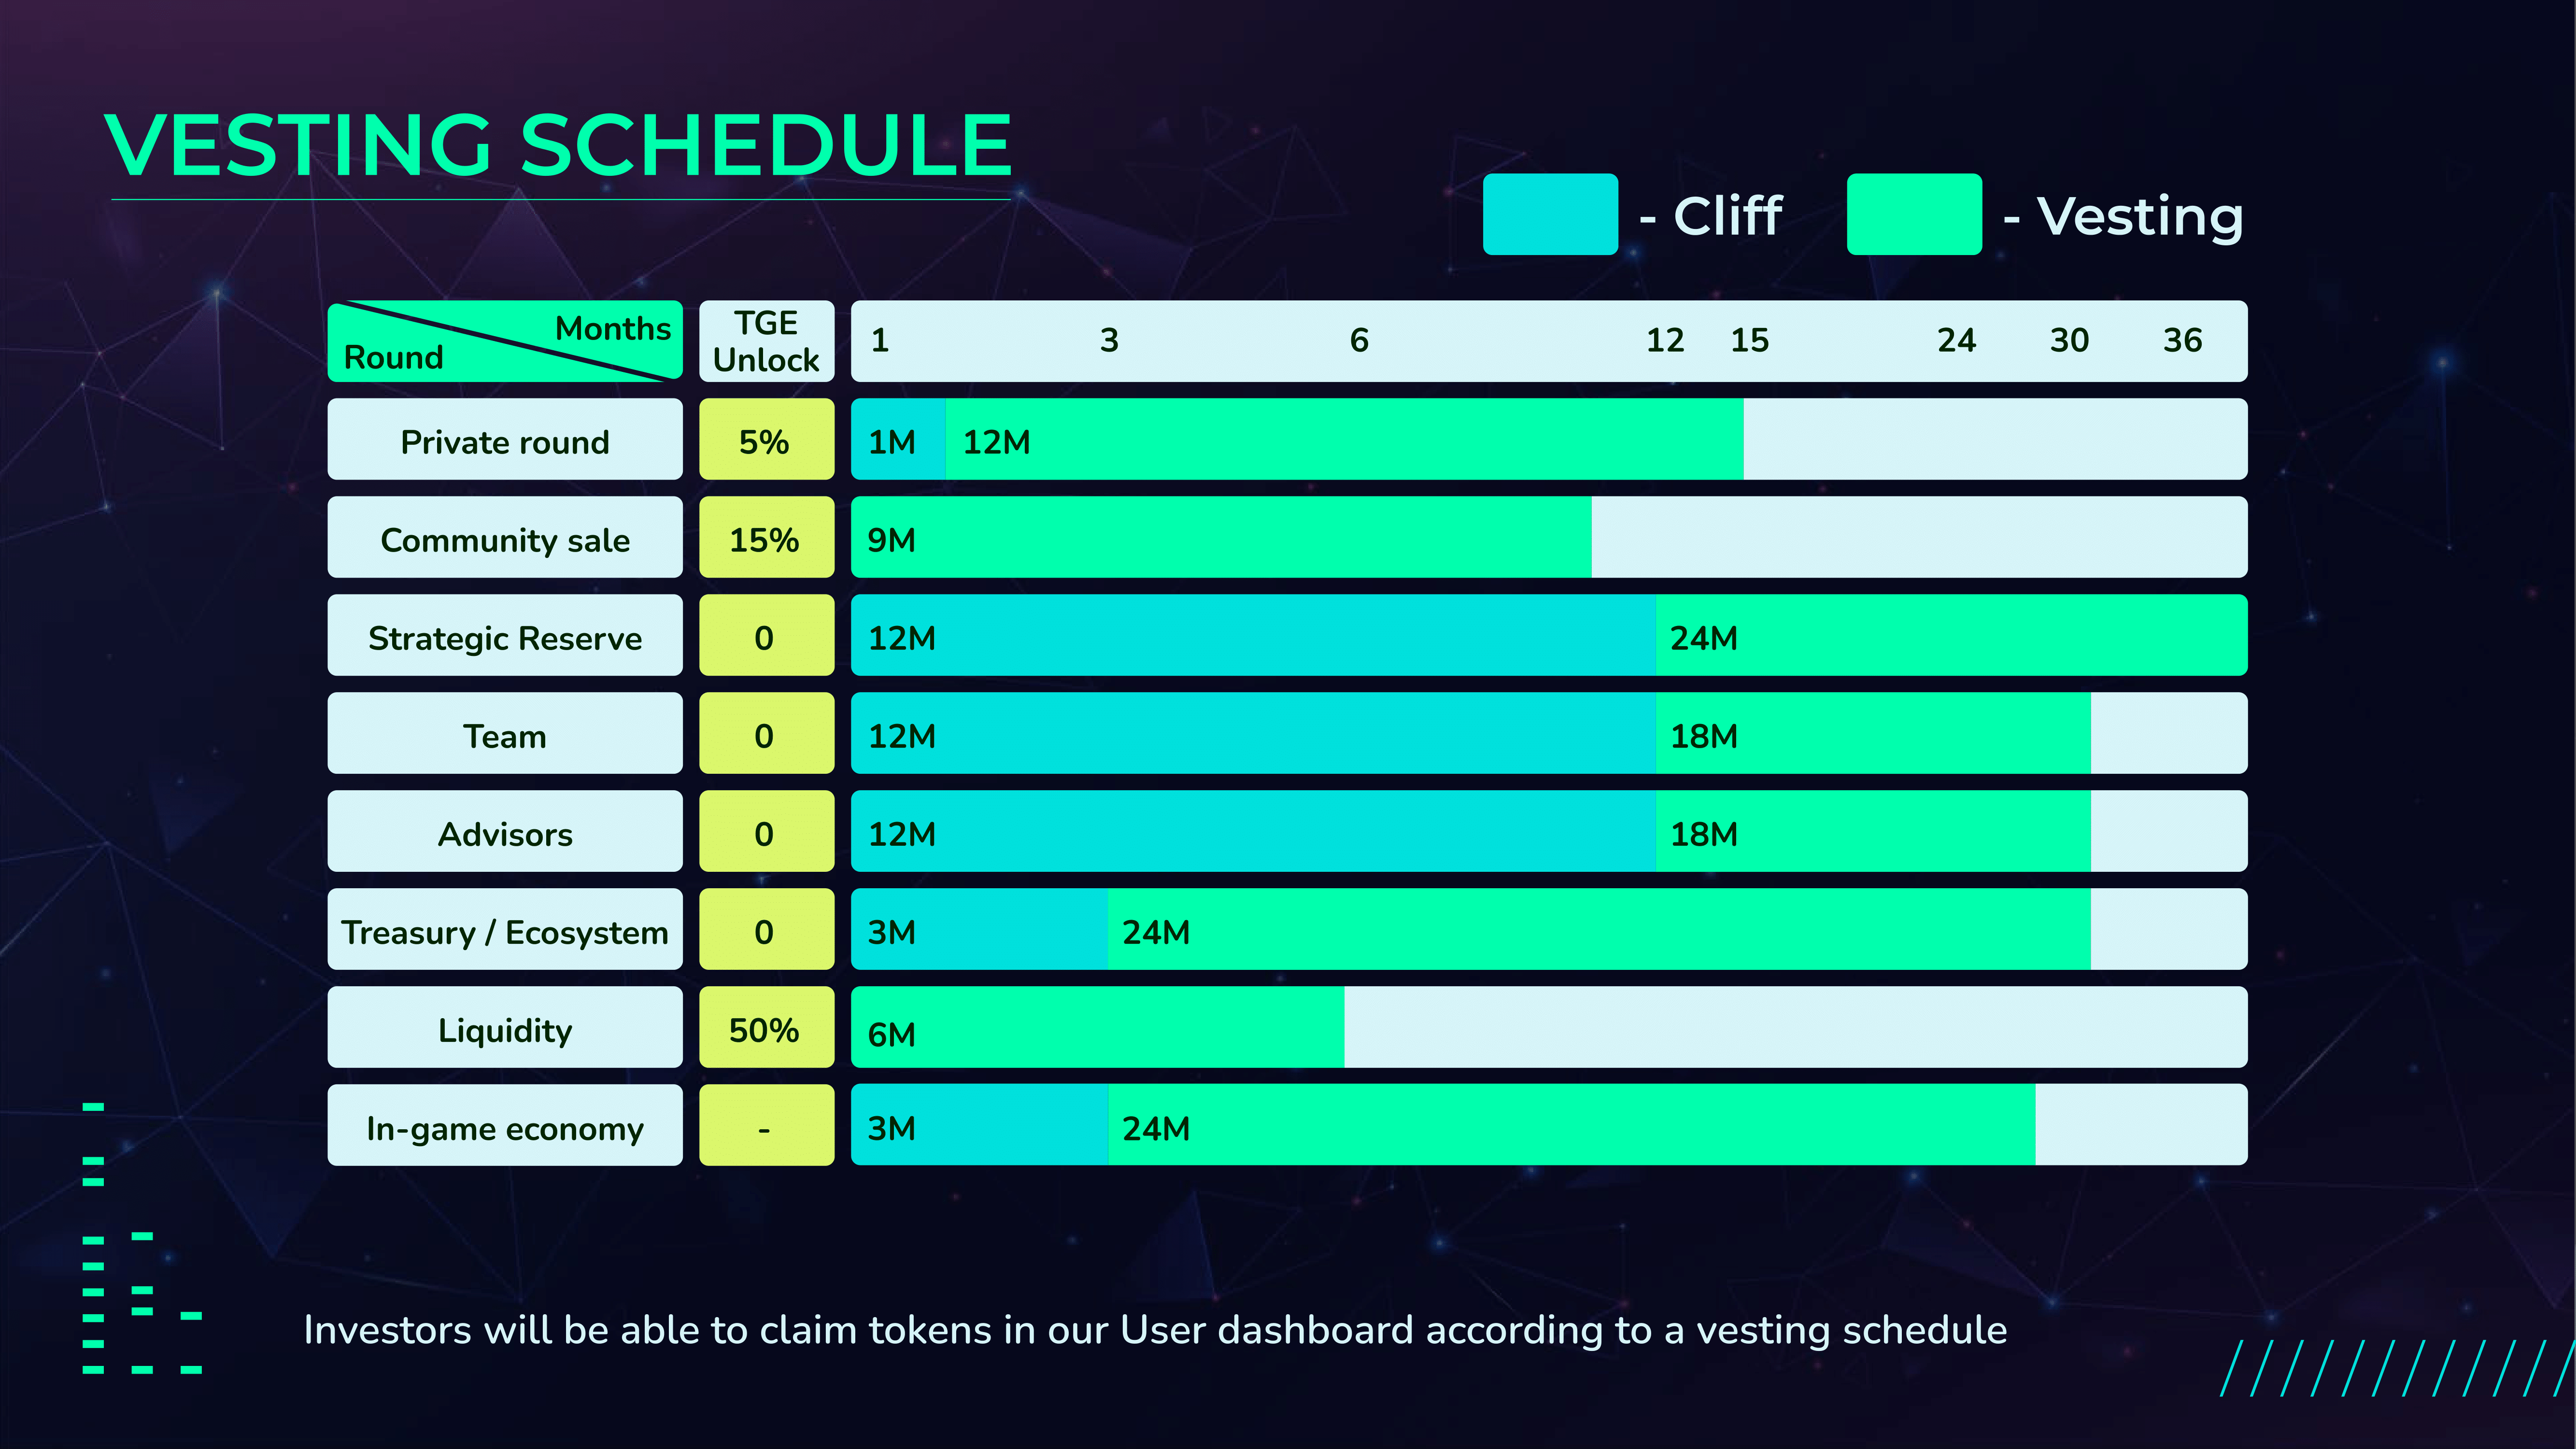Click the VESTING SCHEDULE title
2576x1449 pixels.
(x=559, y=145)
